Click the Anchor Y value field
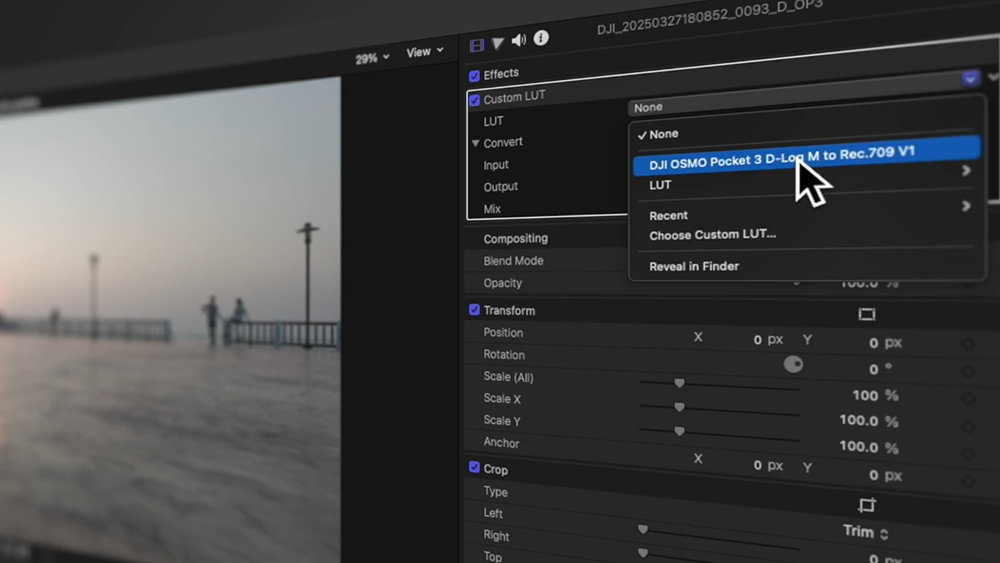1000x563 pixels. click(886, 476)
